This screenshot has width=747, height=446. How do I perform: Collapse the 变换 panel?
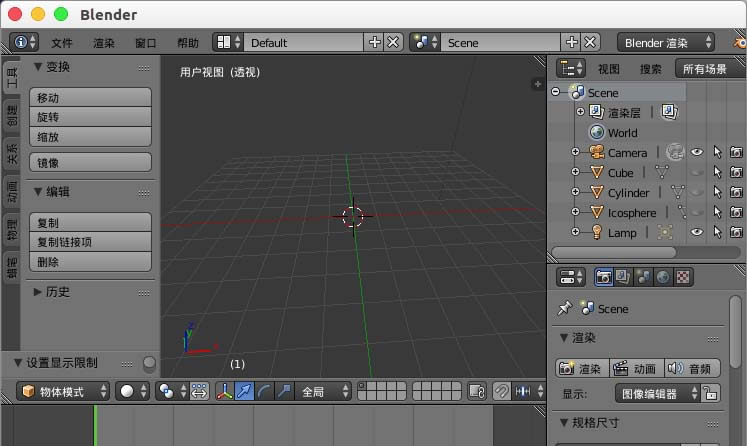pos(38,67)
